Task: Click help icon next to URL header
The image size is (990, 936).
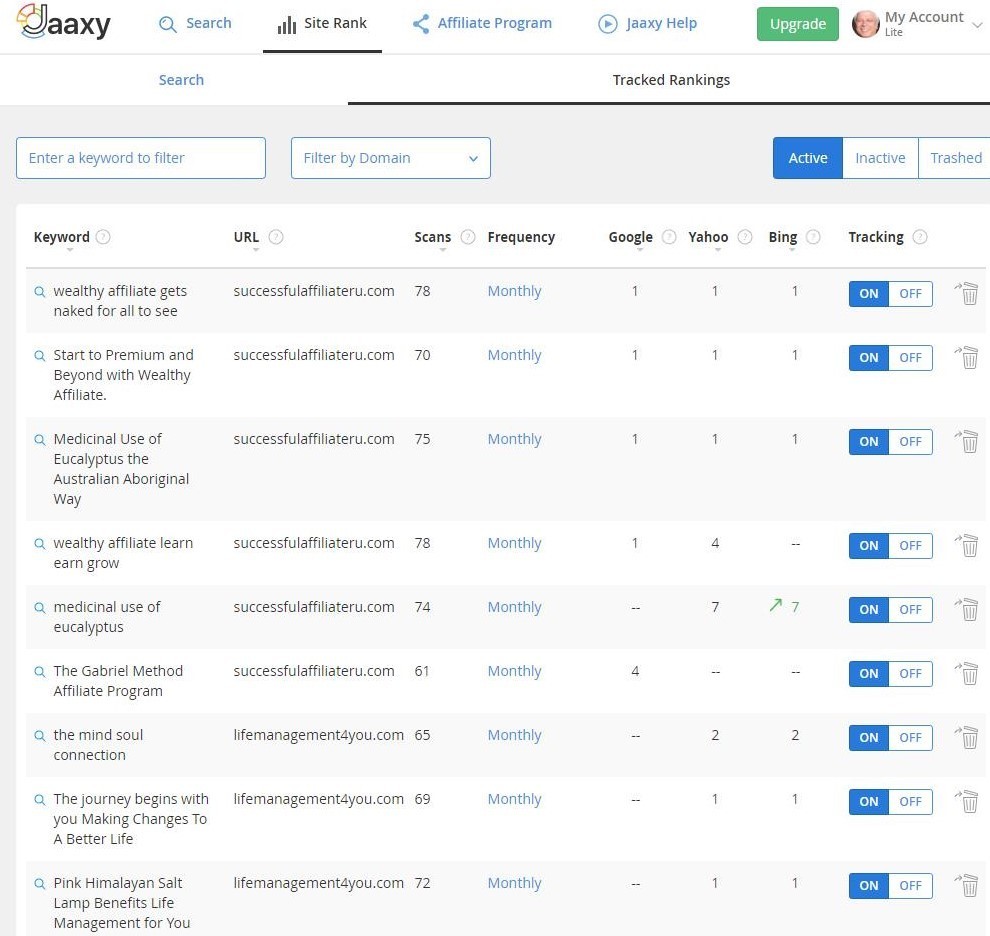Action: 276,237
